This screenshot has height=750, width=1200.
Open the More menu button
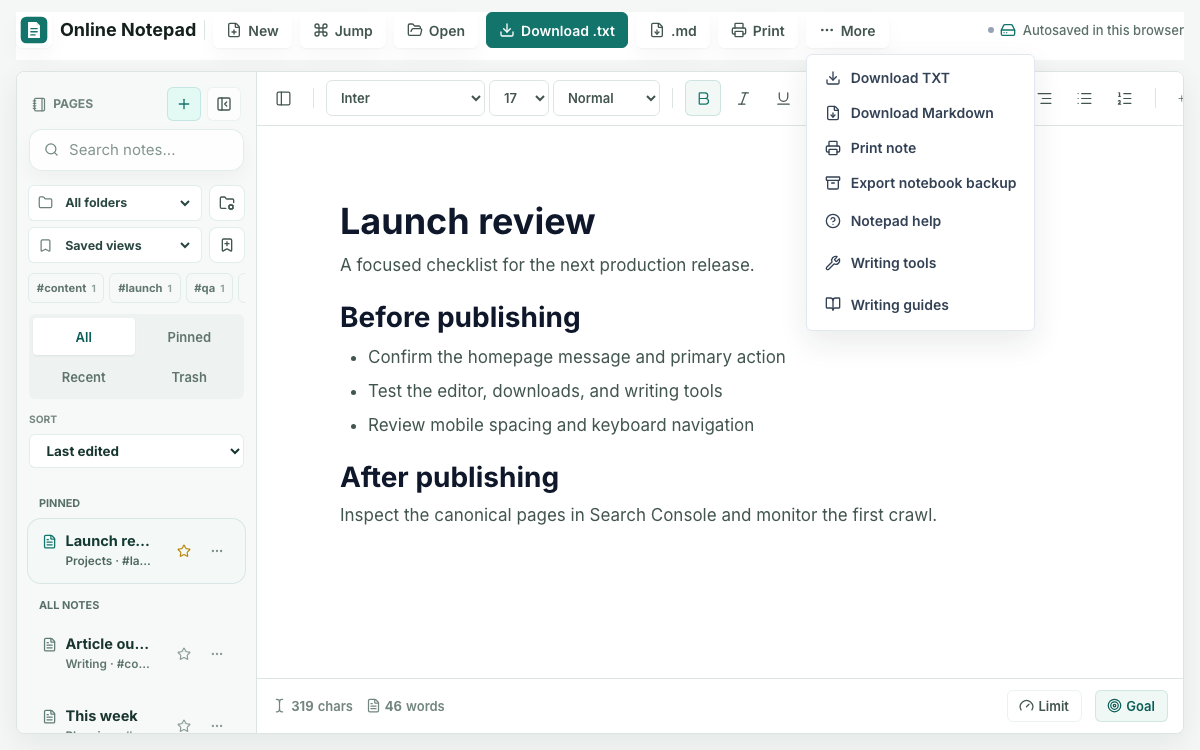[847, 30]
